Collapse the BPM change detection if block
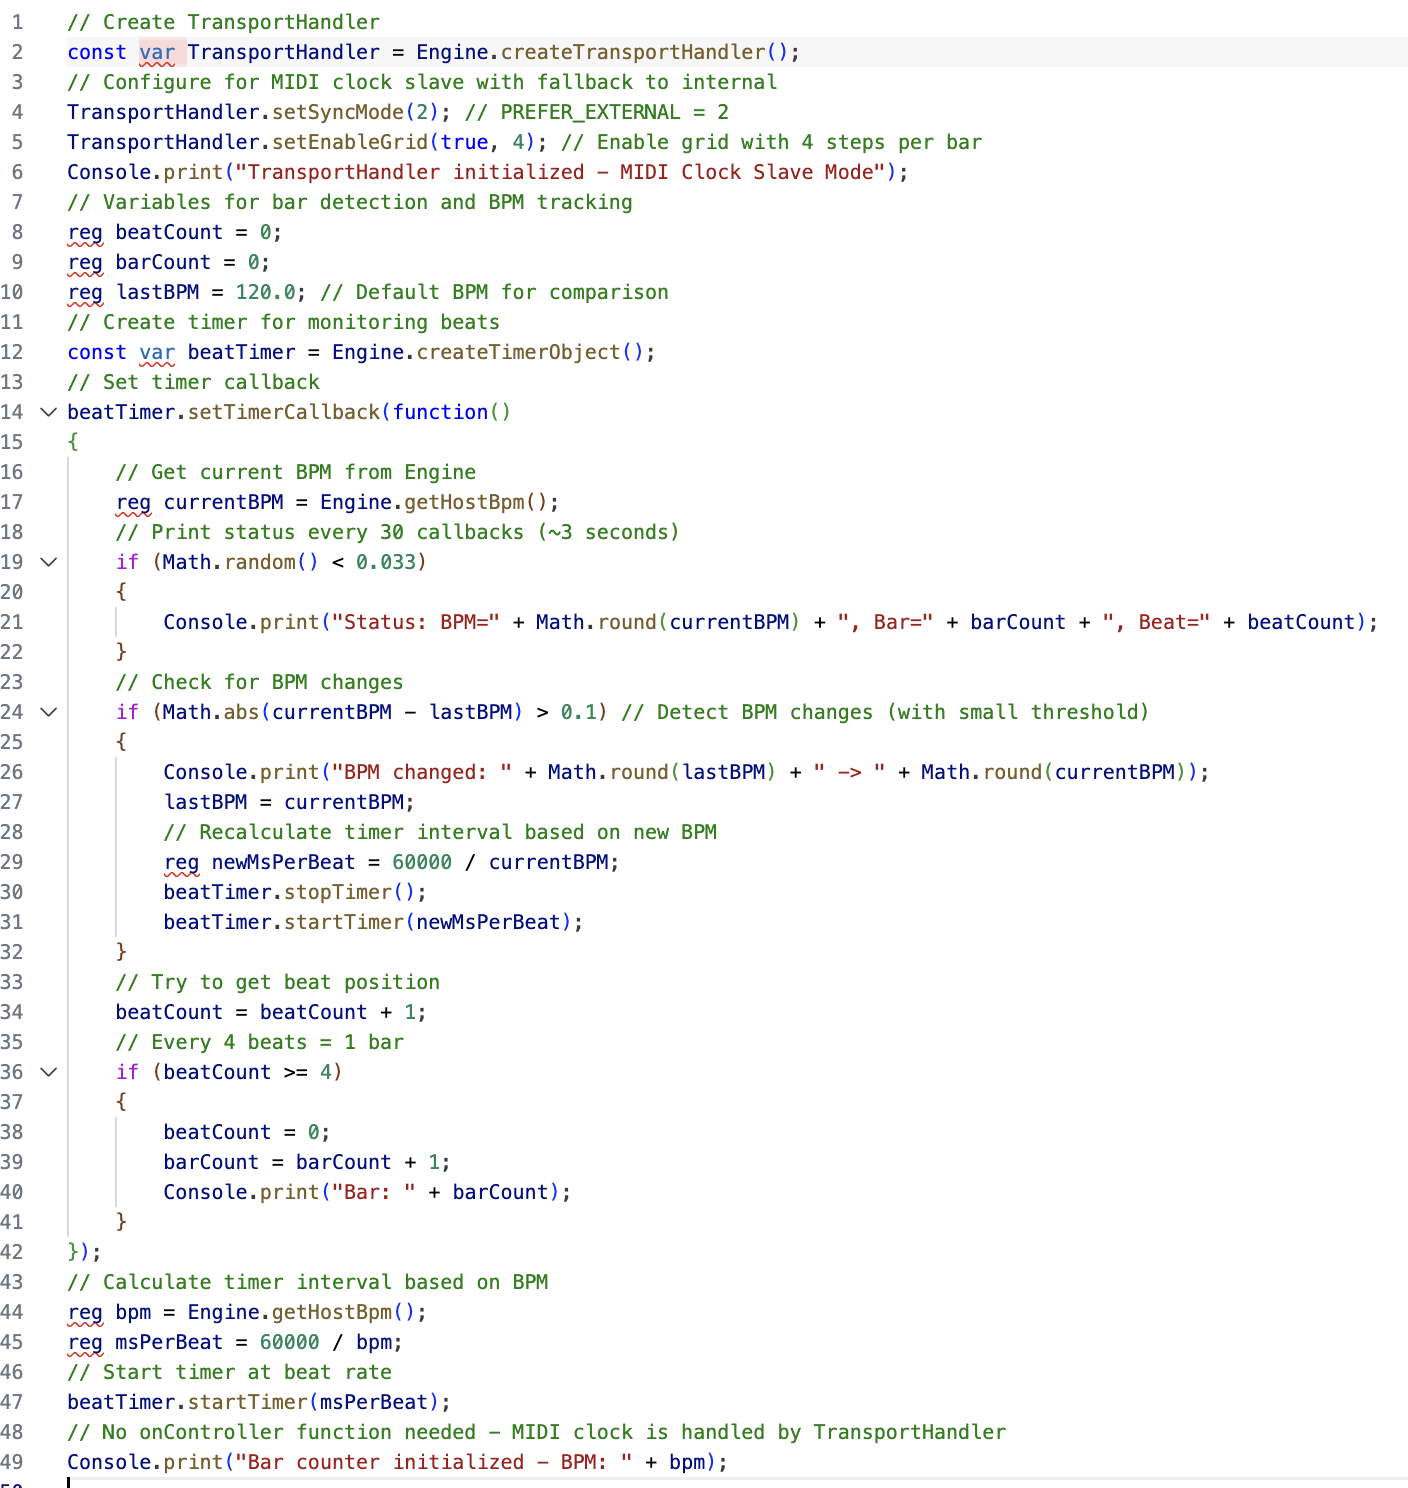Viewport: 1408px width, 1488px height. 48,712
